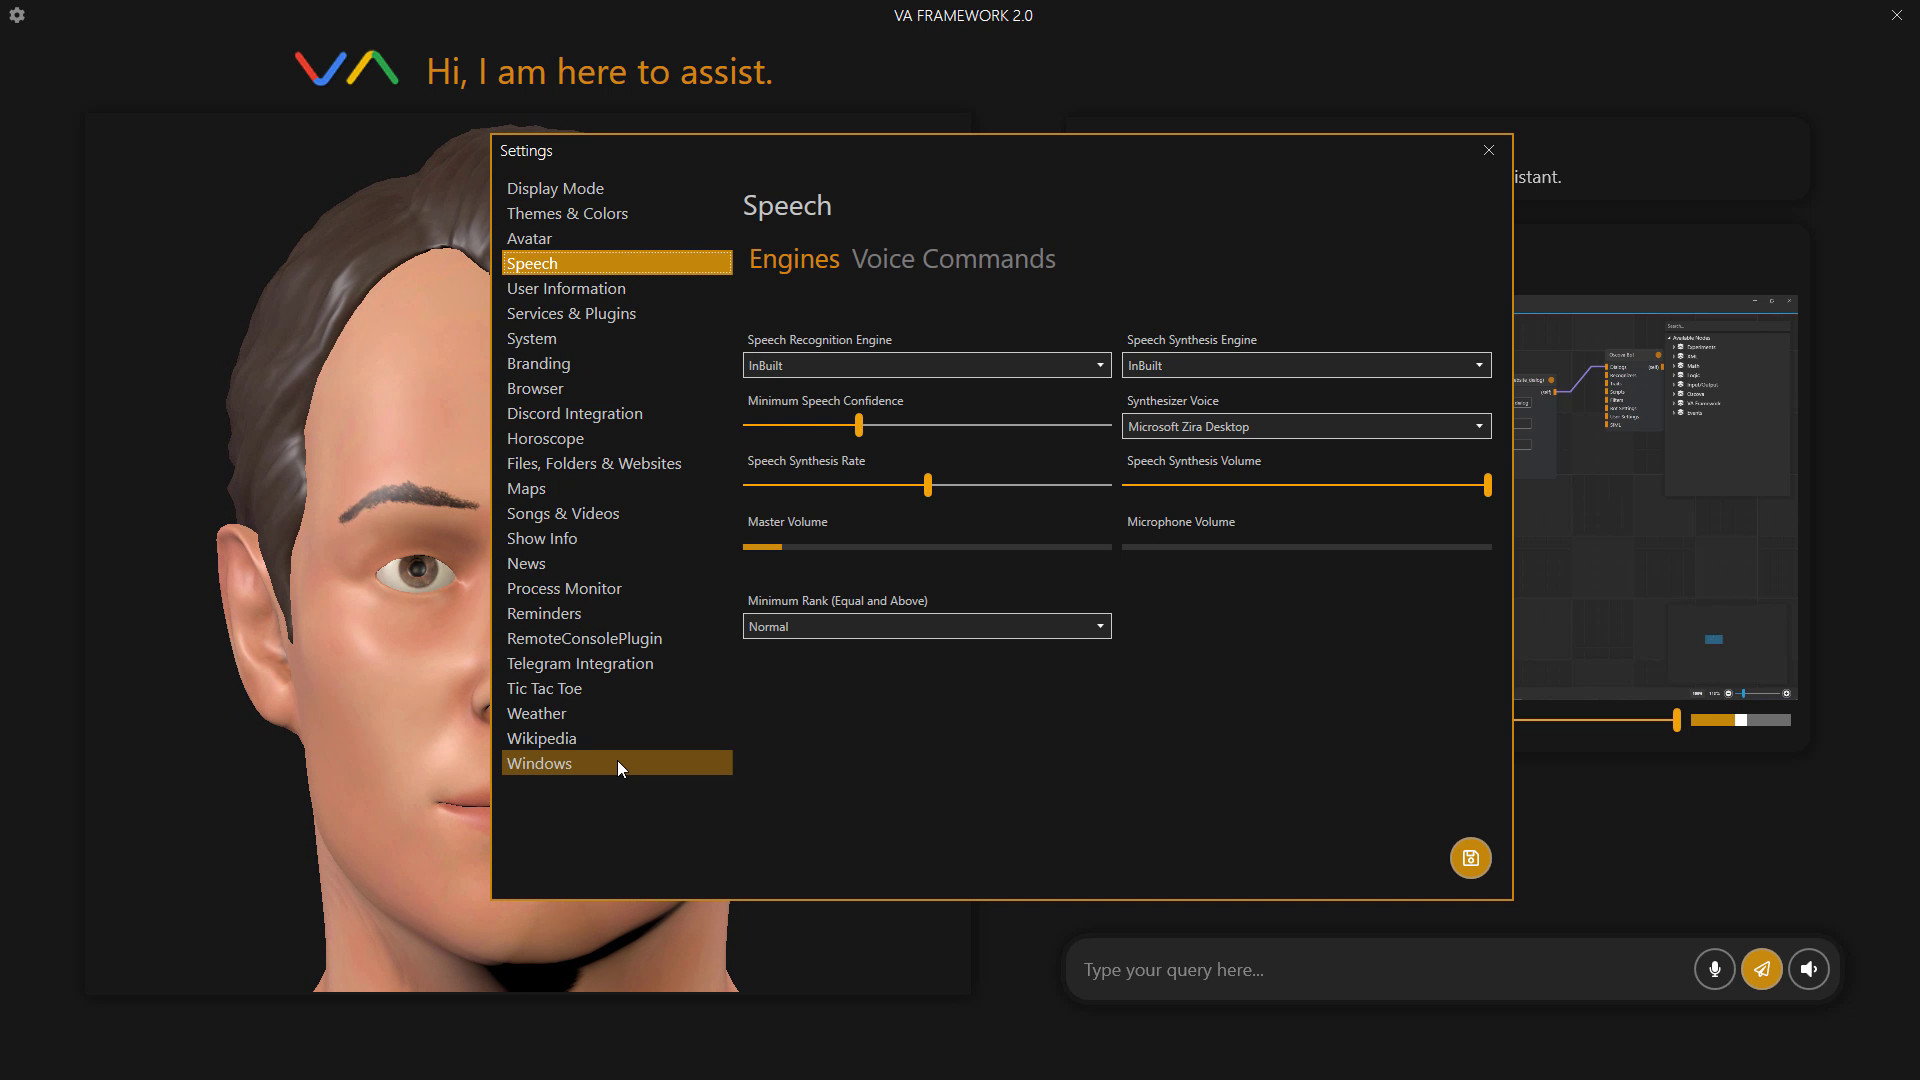Open the Minimum Rank dropdown
Image resolution: width=1920 pixels, height=1080 pixels.
(x=926, y=626)
